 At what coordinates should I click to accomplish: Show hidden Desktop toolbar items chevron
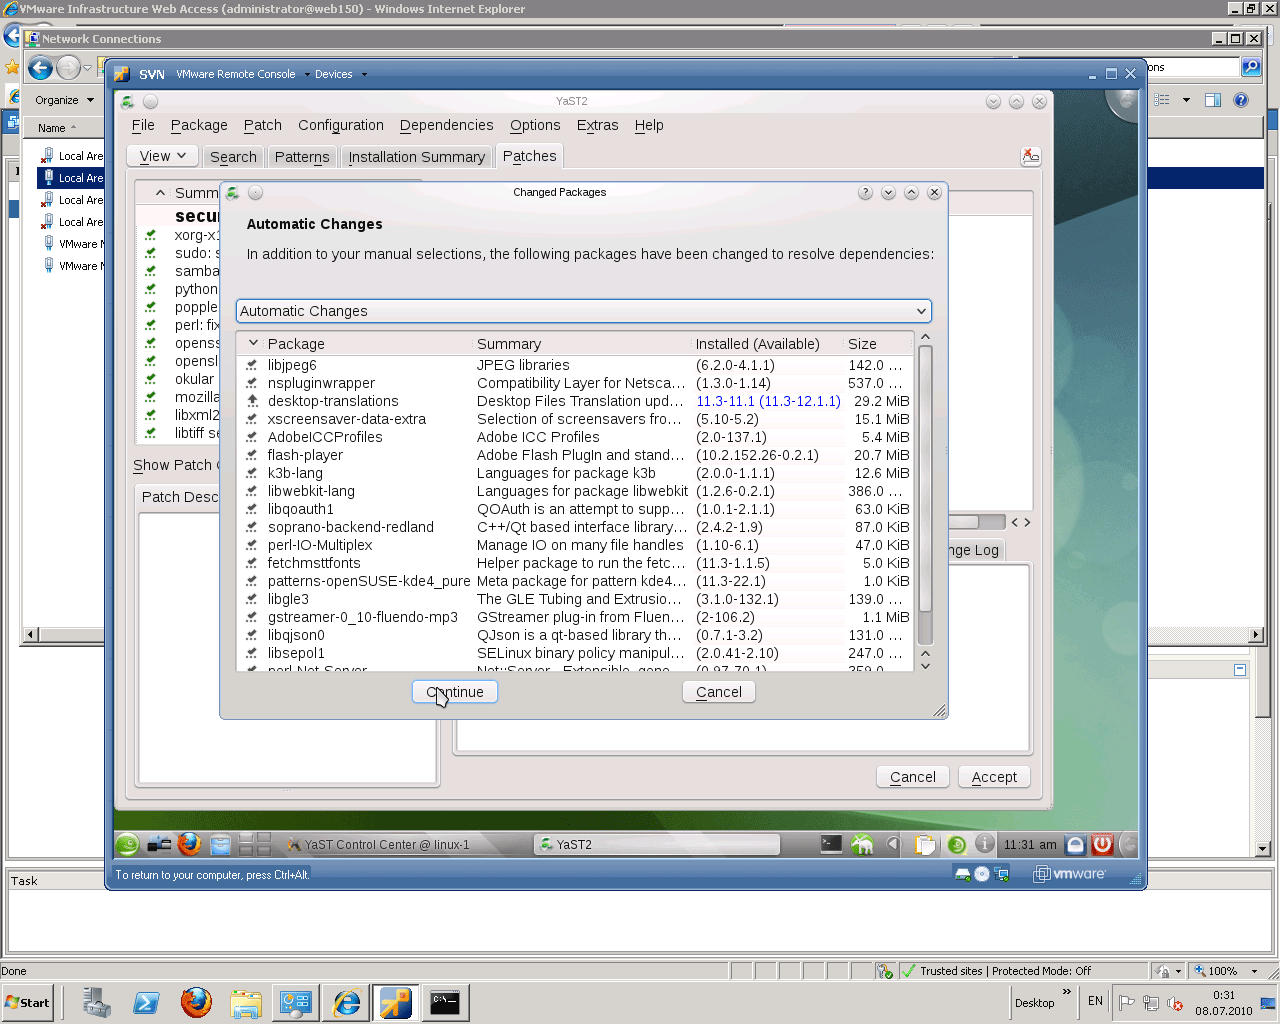pyautogui.click(x=1067, y=993)
